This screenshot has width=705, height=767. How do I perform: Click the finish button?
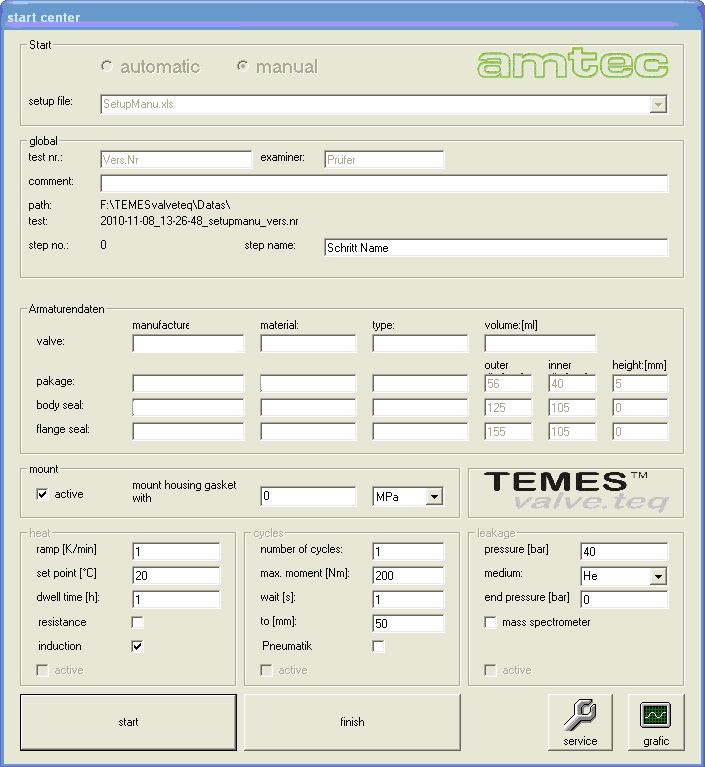pyautogui.click(x=352, y=722)
